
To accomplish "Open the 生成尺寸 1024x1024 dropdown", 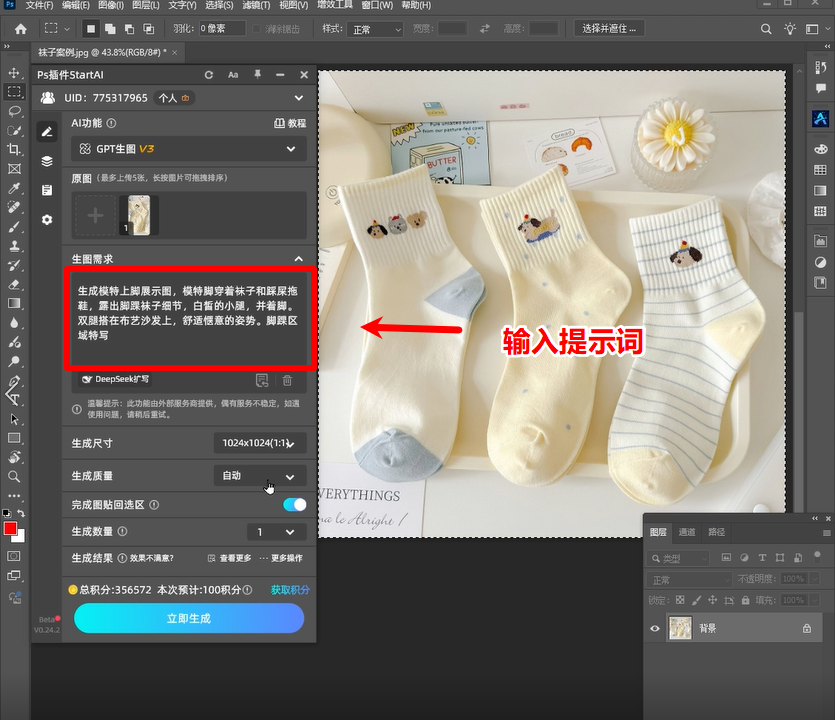I will tap(260, 443).
